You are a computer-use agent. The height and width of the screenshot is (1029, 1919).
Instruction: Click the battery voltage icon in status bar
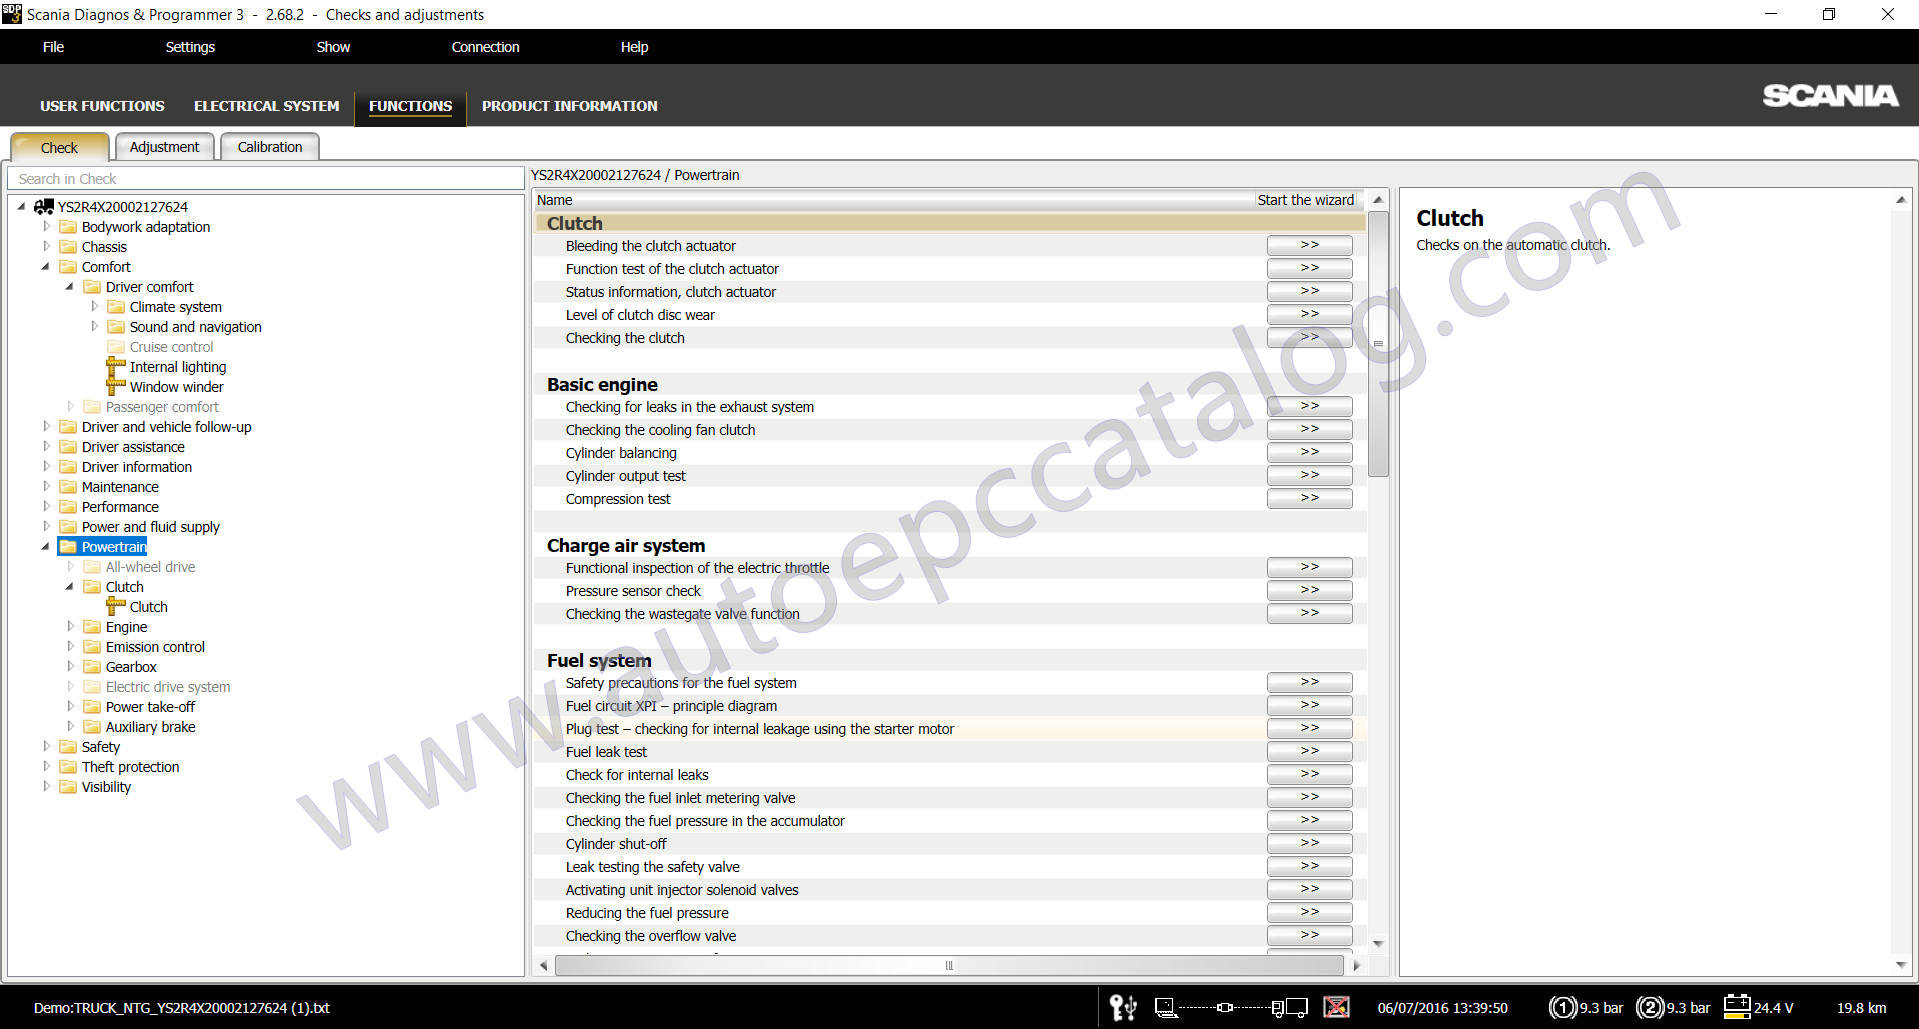(1737, 1007)
